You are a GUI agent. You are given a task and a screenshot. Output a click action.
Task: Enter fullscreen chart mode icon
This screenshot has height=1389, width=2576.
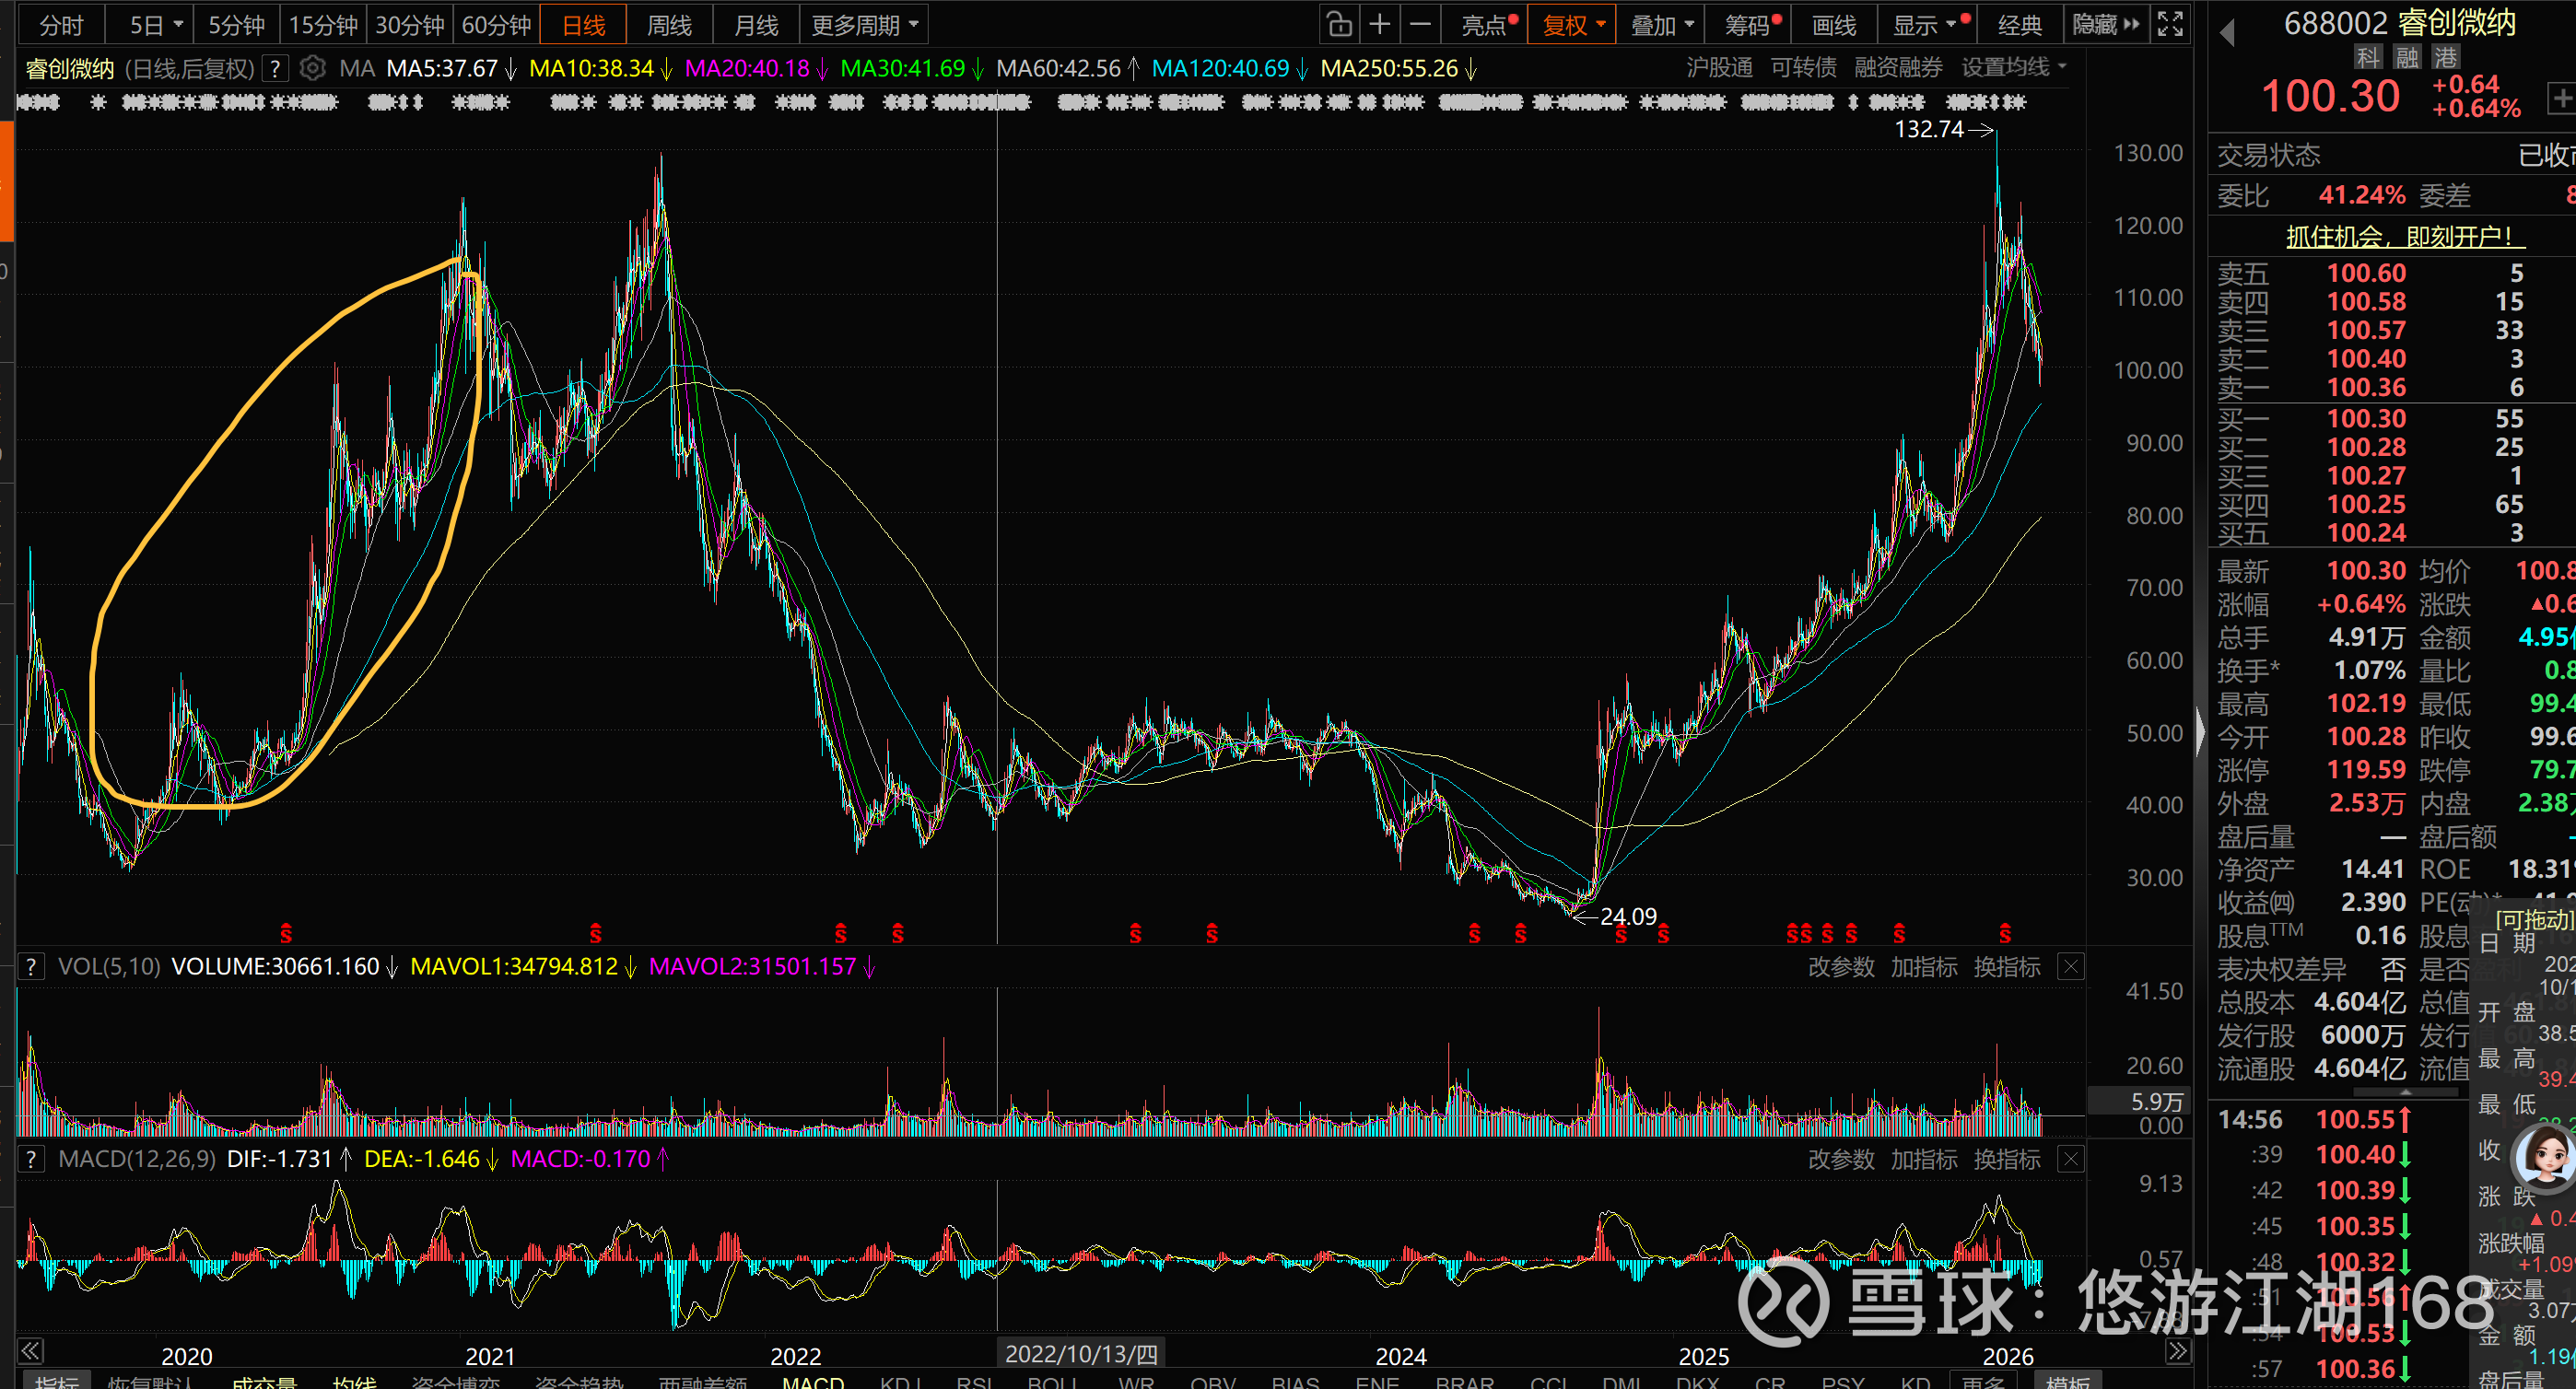click(2169, 24)
